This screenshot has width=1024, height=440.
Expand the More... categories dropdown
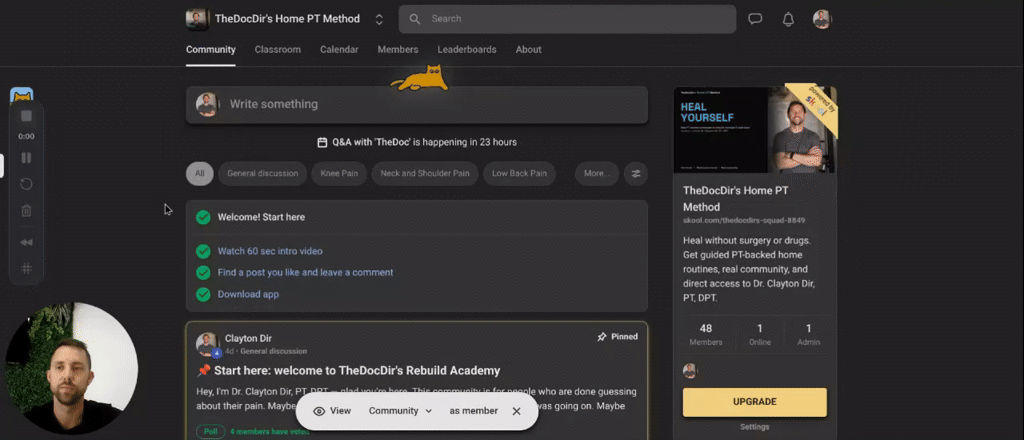click(597, 174)
